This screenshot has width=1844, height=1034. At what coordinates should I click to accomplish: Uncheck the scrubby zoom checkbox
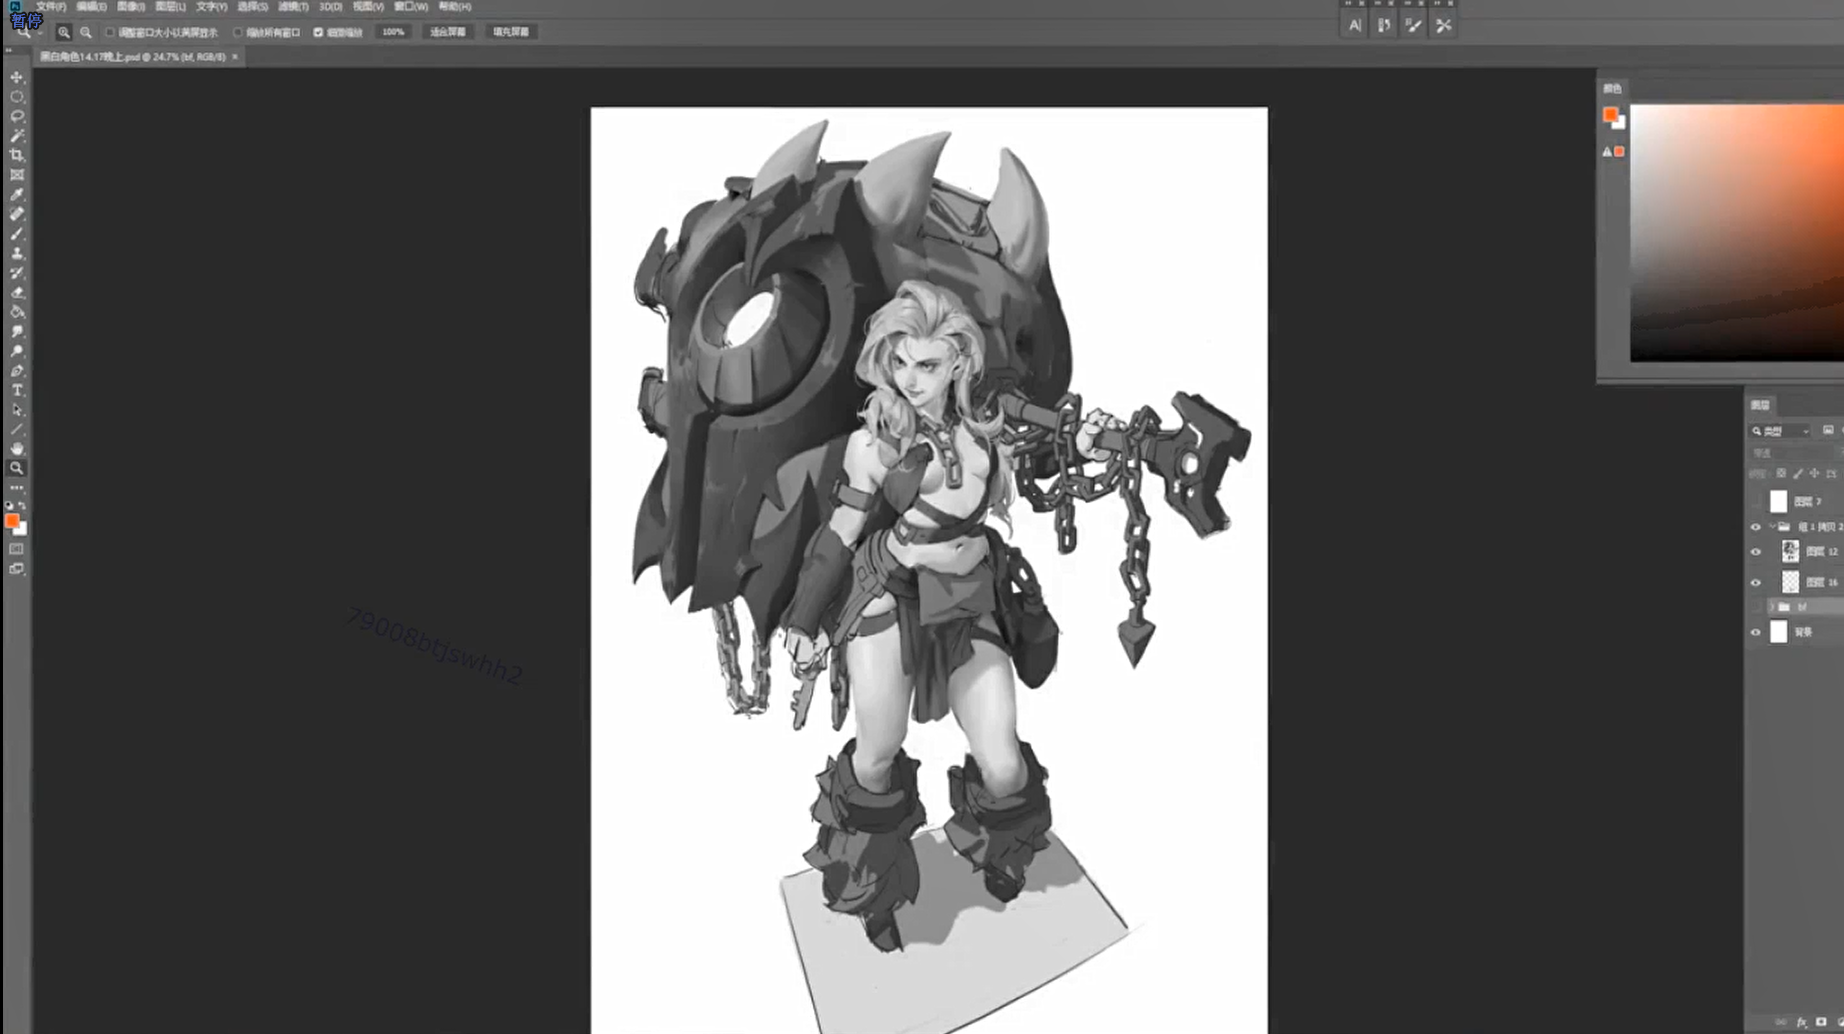pos(318,32)
